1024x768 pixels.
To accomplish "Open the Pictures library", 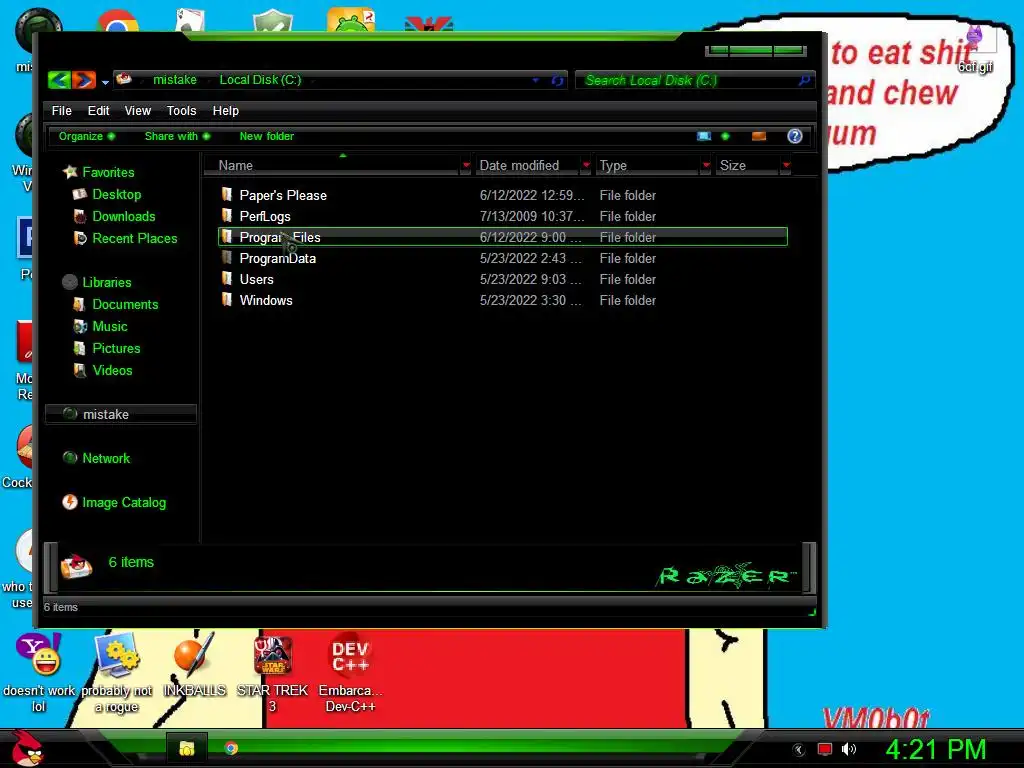I will 116,348.
